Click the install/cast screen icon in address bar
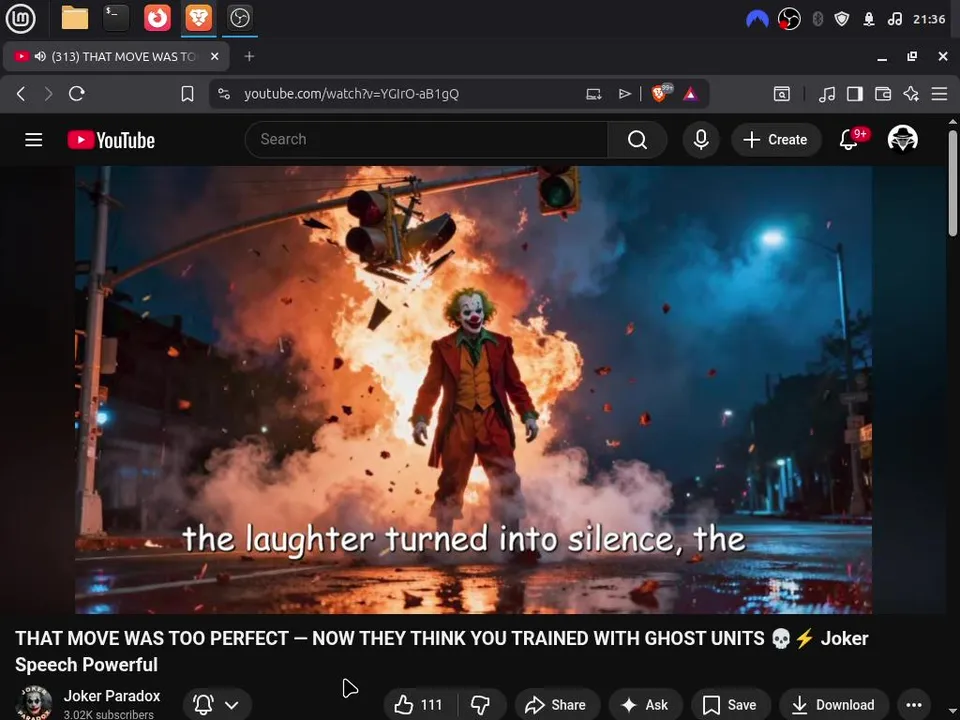 (x=593, y=94)
